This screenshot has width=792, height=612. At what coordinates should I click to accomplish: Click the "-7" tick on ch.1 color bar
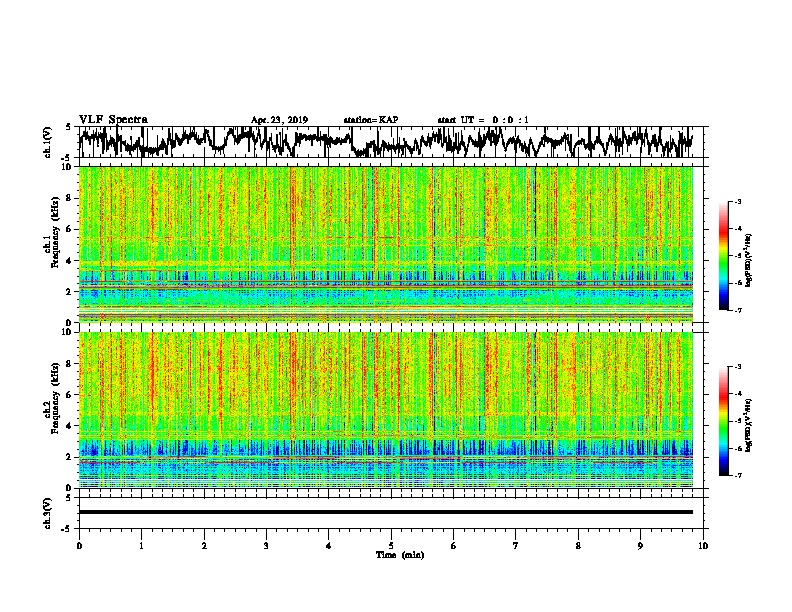tap(737, 310)
